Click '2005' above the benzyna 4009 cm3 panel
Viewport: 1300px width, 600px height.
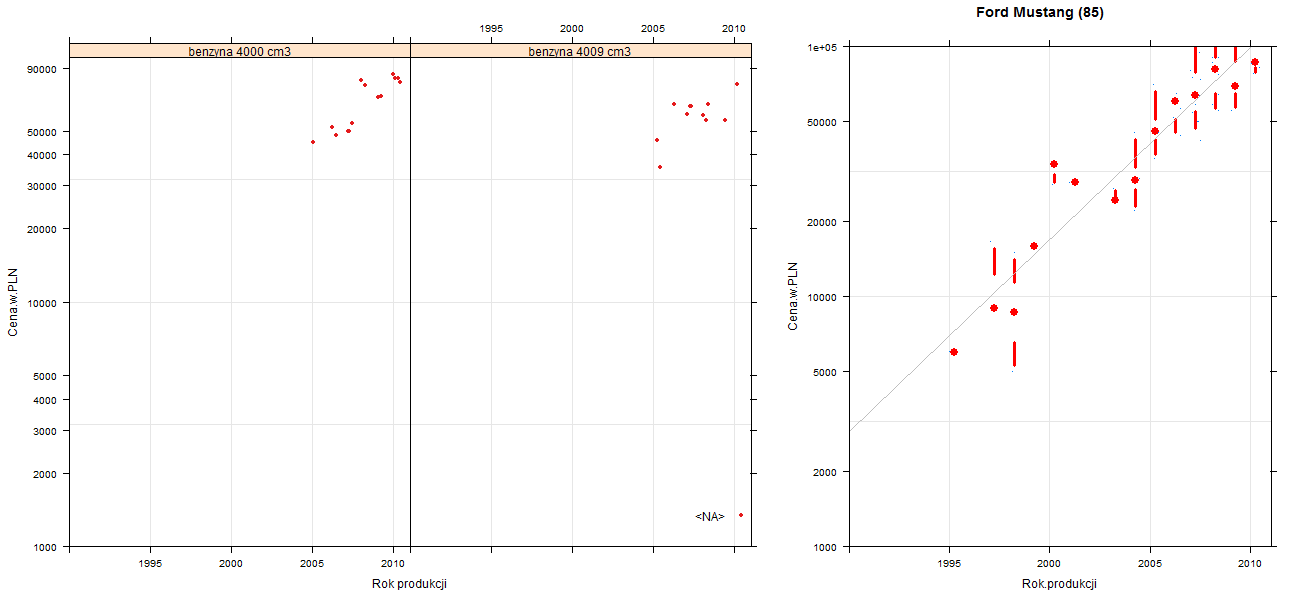pos(653,28)
